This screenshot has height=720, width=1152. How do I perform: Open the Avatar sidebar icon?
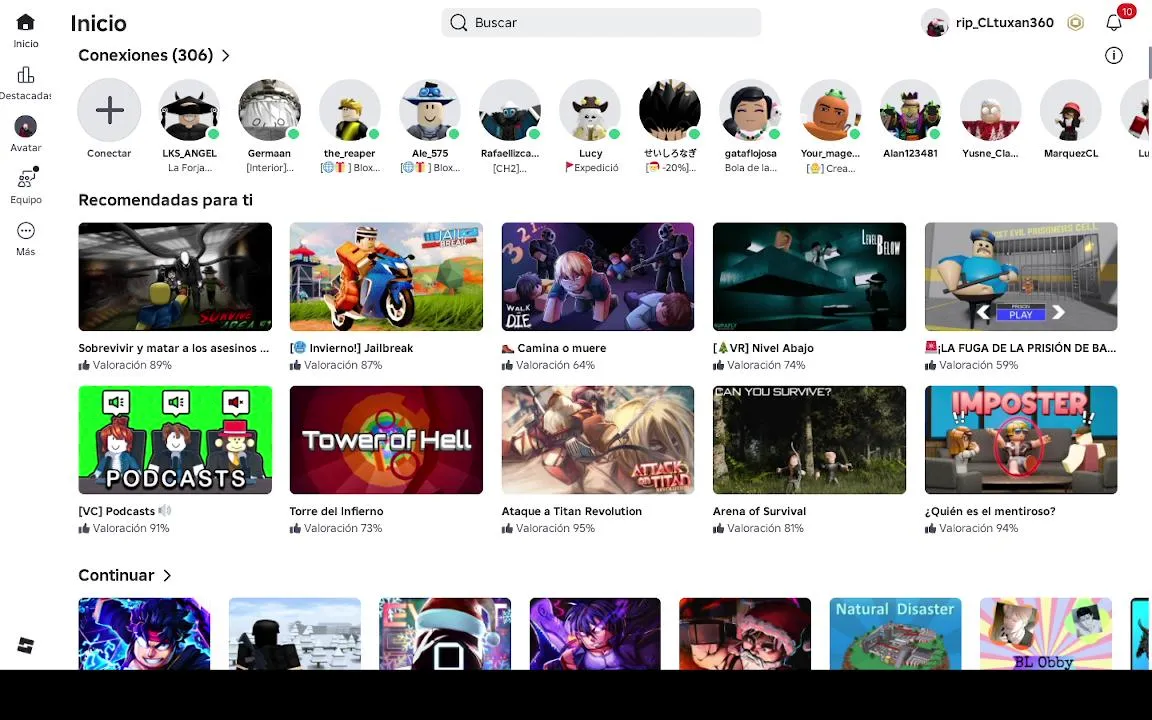pos(26,126)
